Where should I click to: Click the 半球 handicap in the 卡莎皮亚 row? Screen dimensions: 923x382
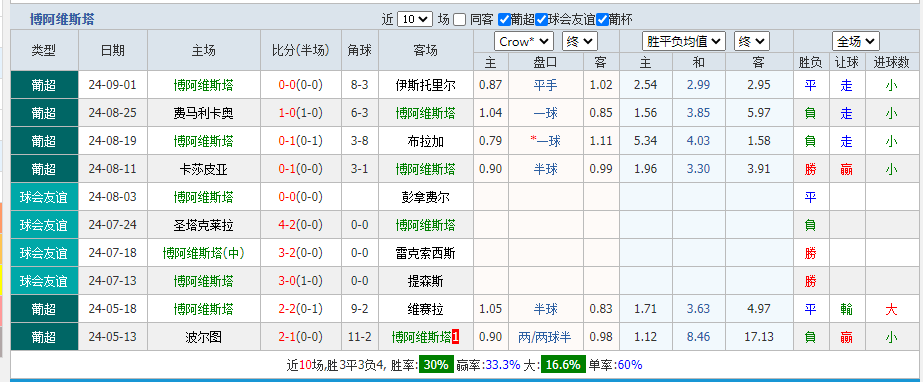click(x=545, y=170)
